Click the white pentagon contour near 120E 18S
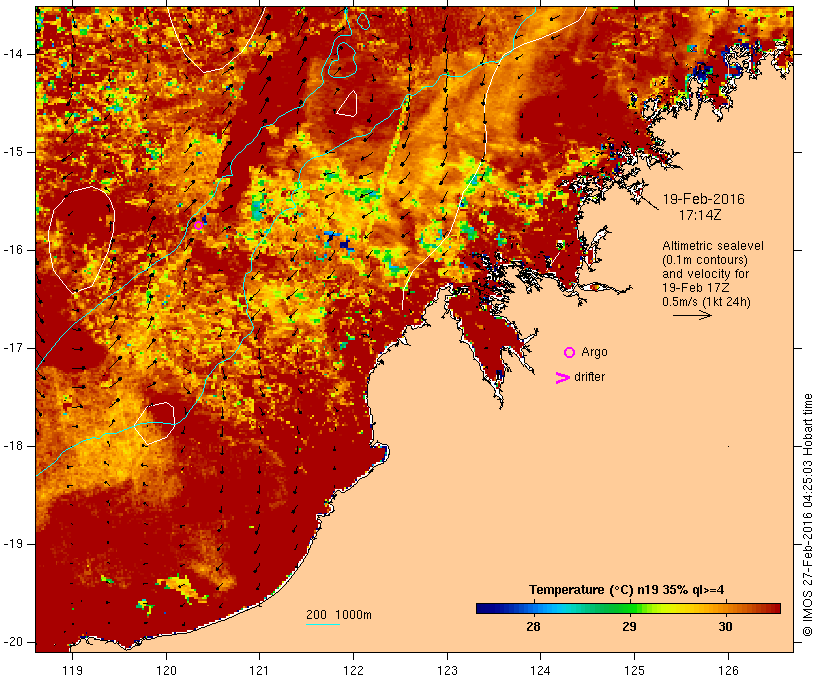 [154, 423]
